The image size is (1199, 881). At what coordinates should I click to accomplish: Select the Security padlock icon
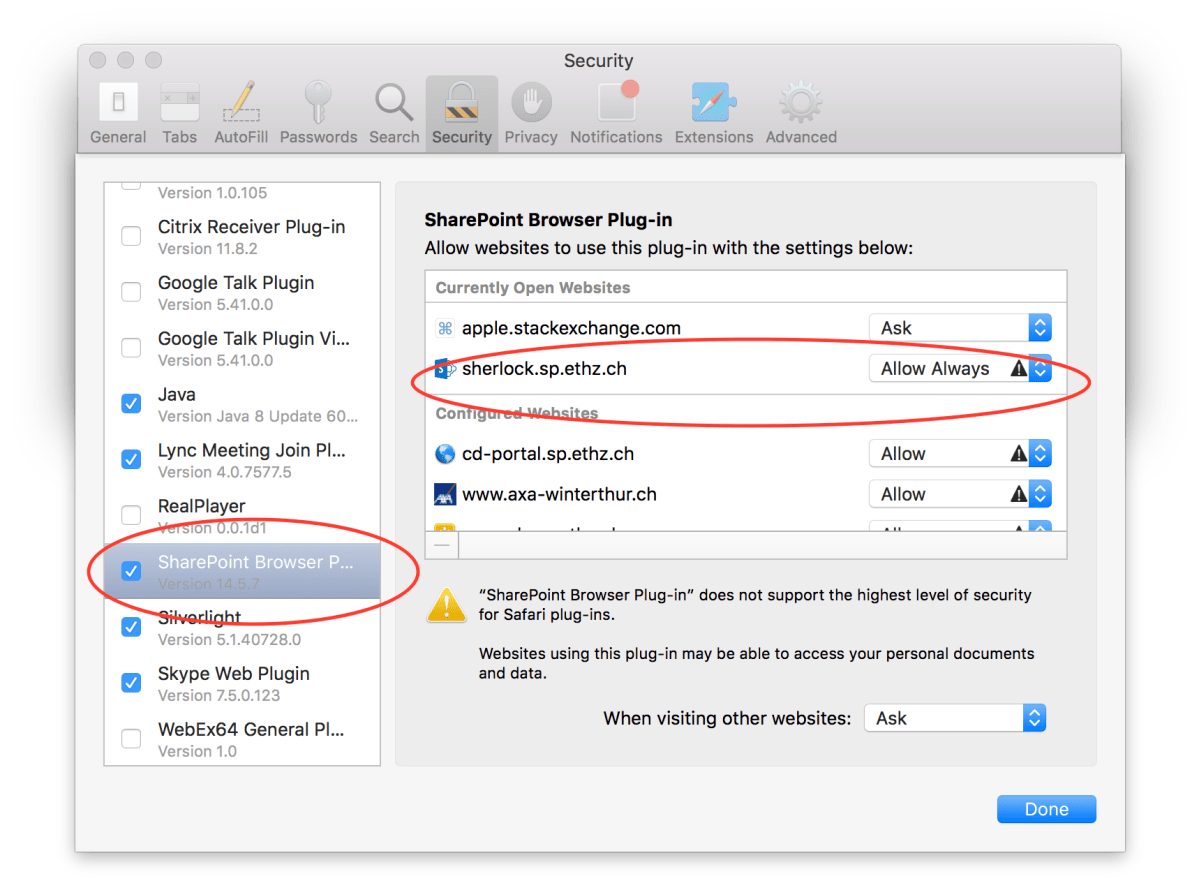click(x=462, y=102)
